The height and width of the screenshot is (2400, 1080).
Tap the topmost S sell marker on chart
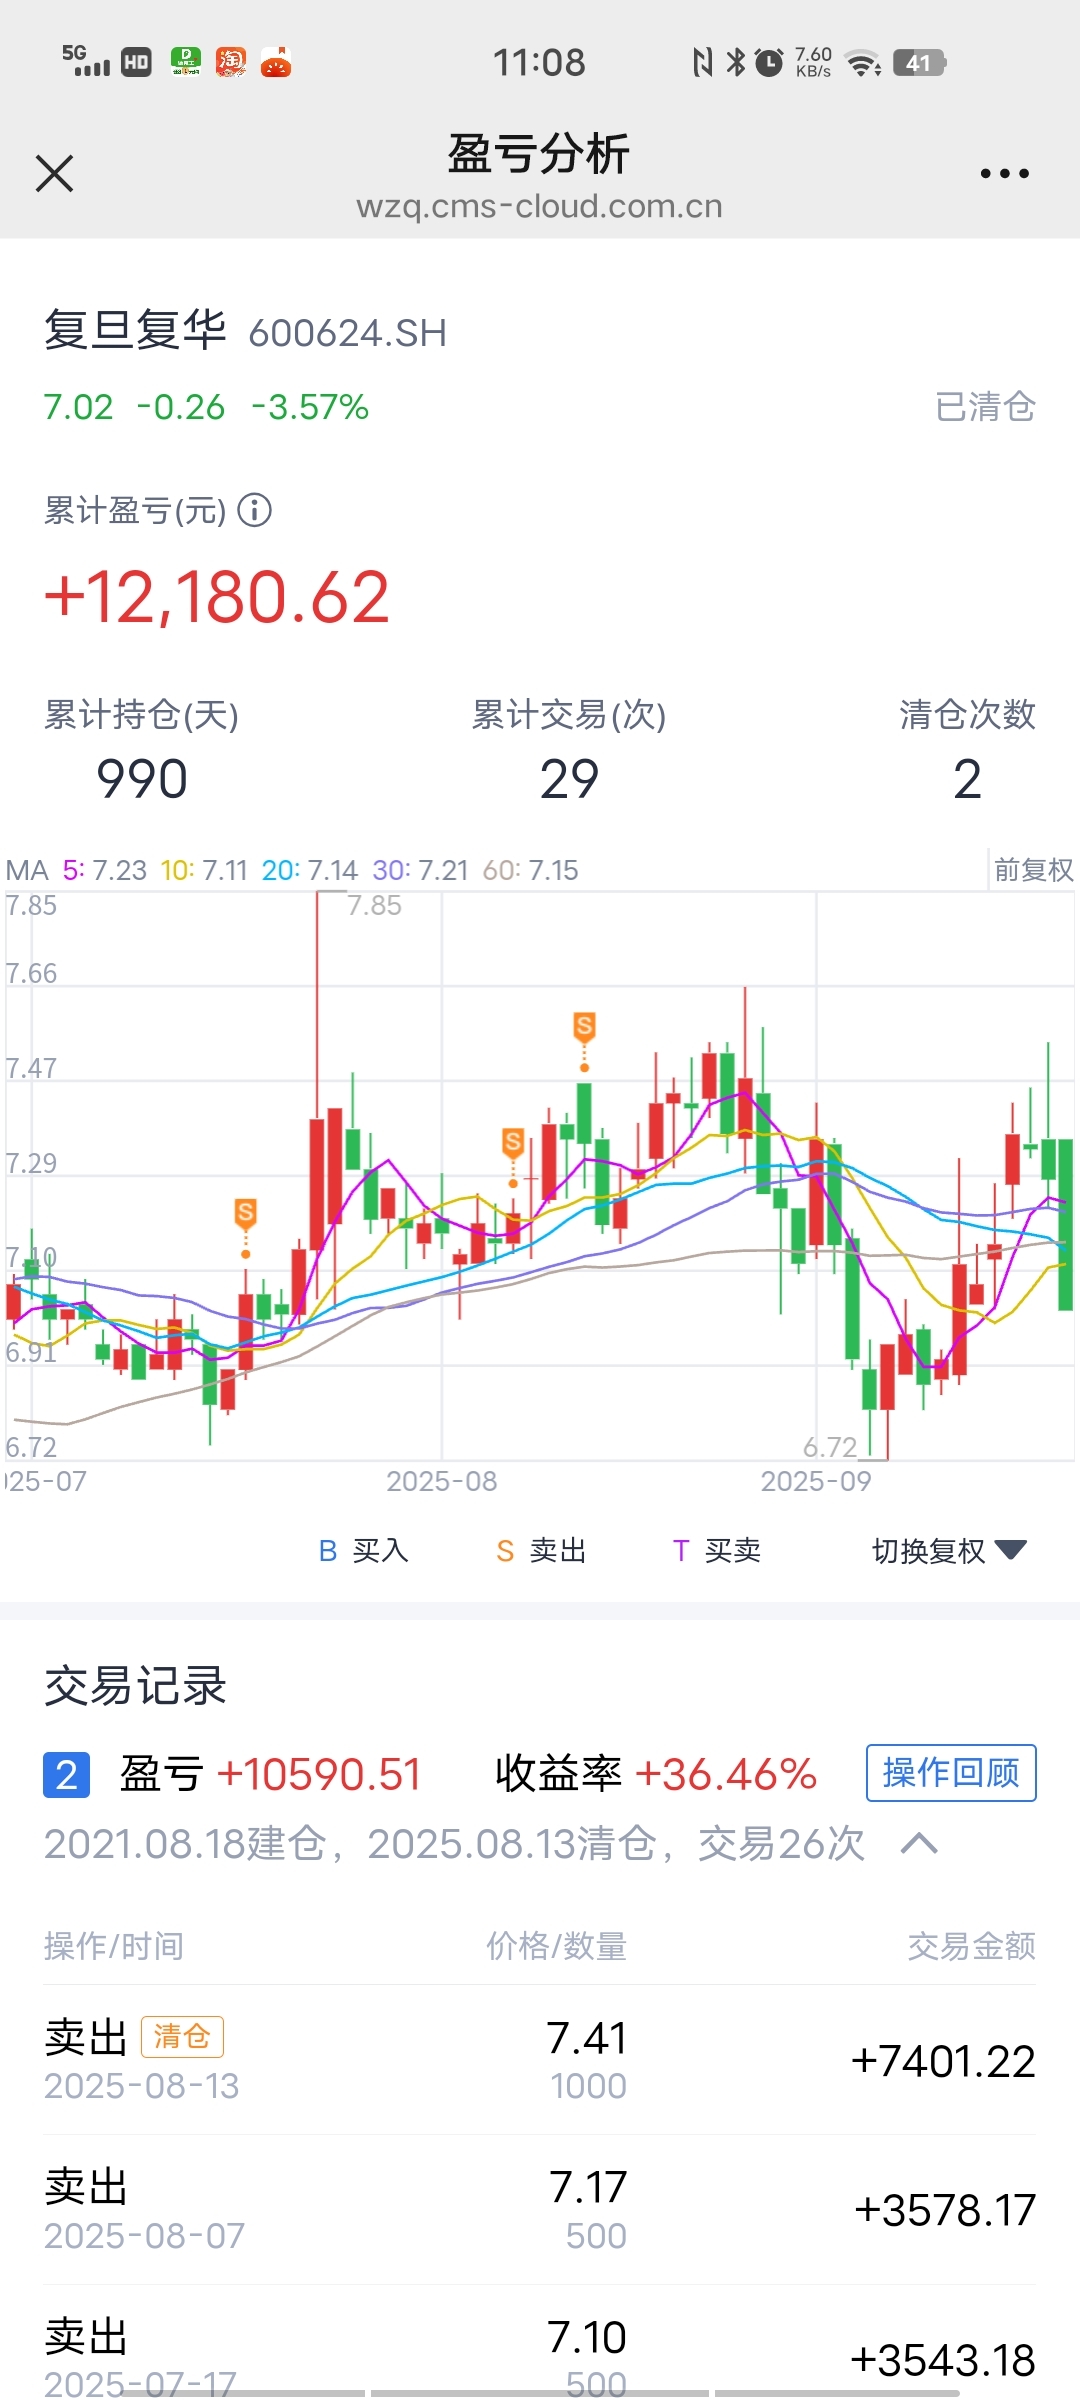click(584, 1027)
